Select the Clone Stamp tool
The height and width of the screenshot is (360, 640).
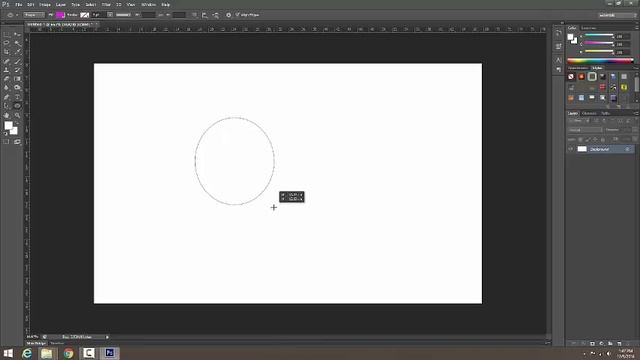[x=6, y=70]
